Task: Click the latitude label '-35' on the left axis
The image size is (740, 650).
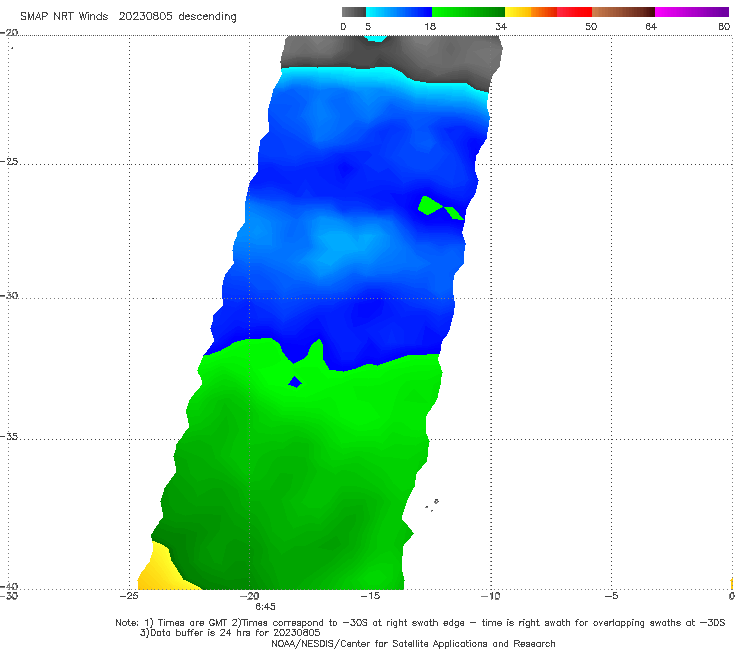Action: (9, 437)
